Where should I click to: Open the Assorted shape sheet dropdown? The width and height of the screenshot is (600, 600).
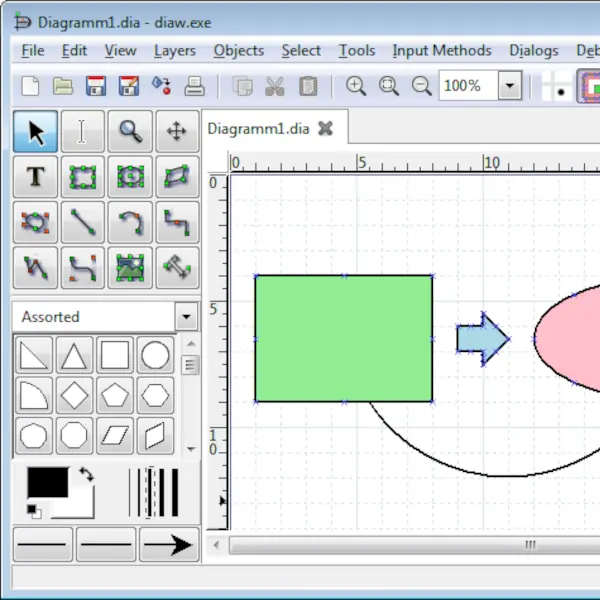click(186, 317)
